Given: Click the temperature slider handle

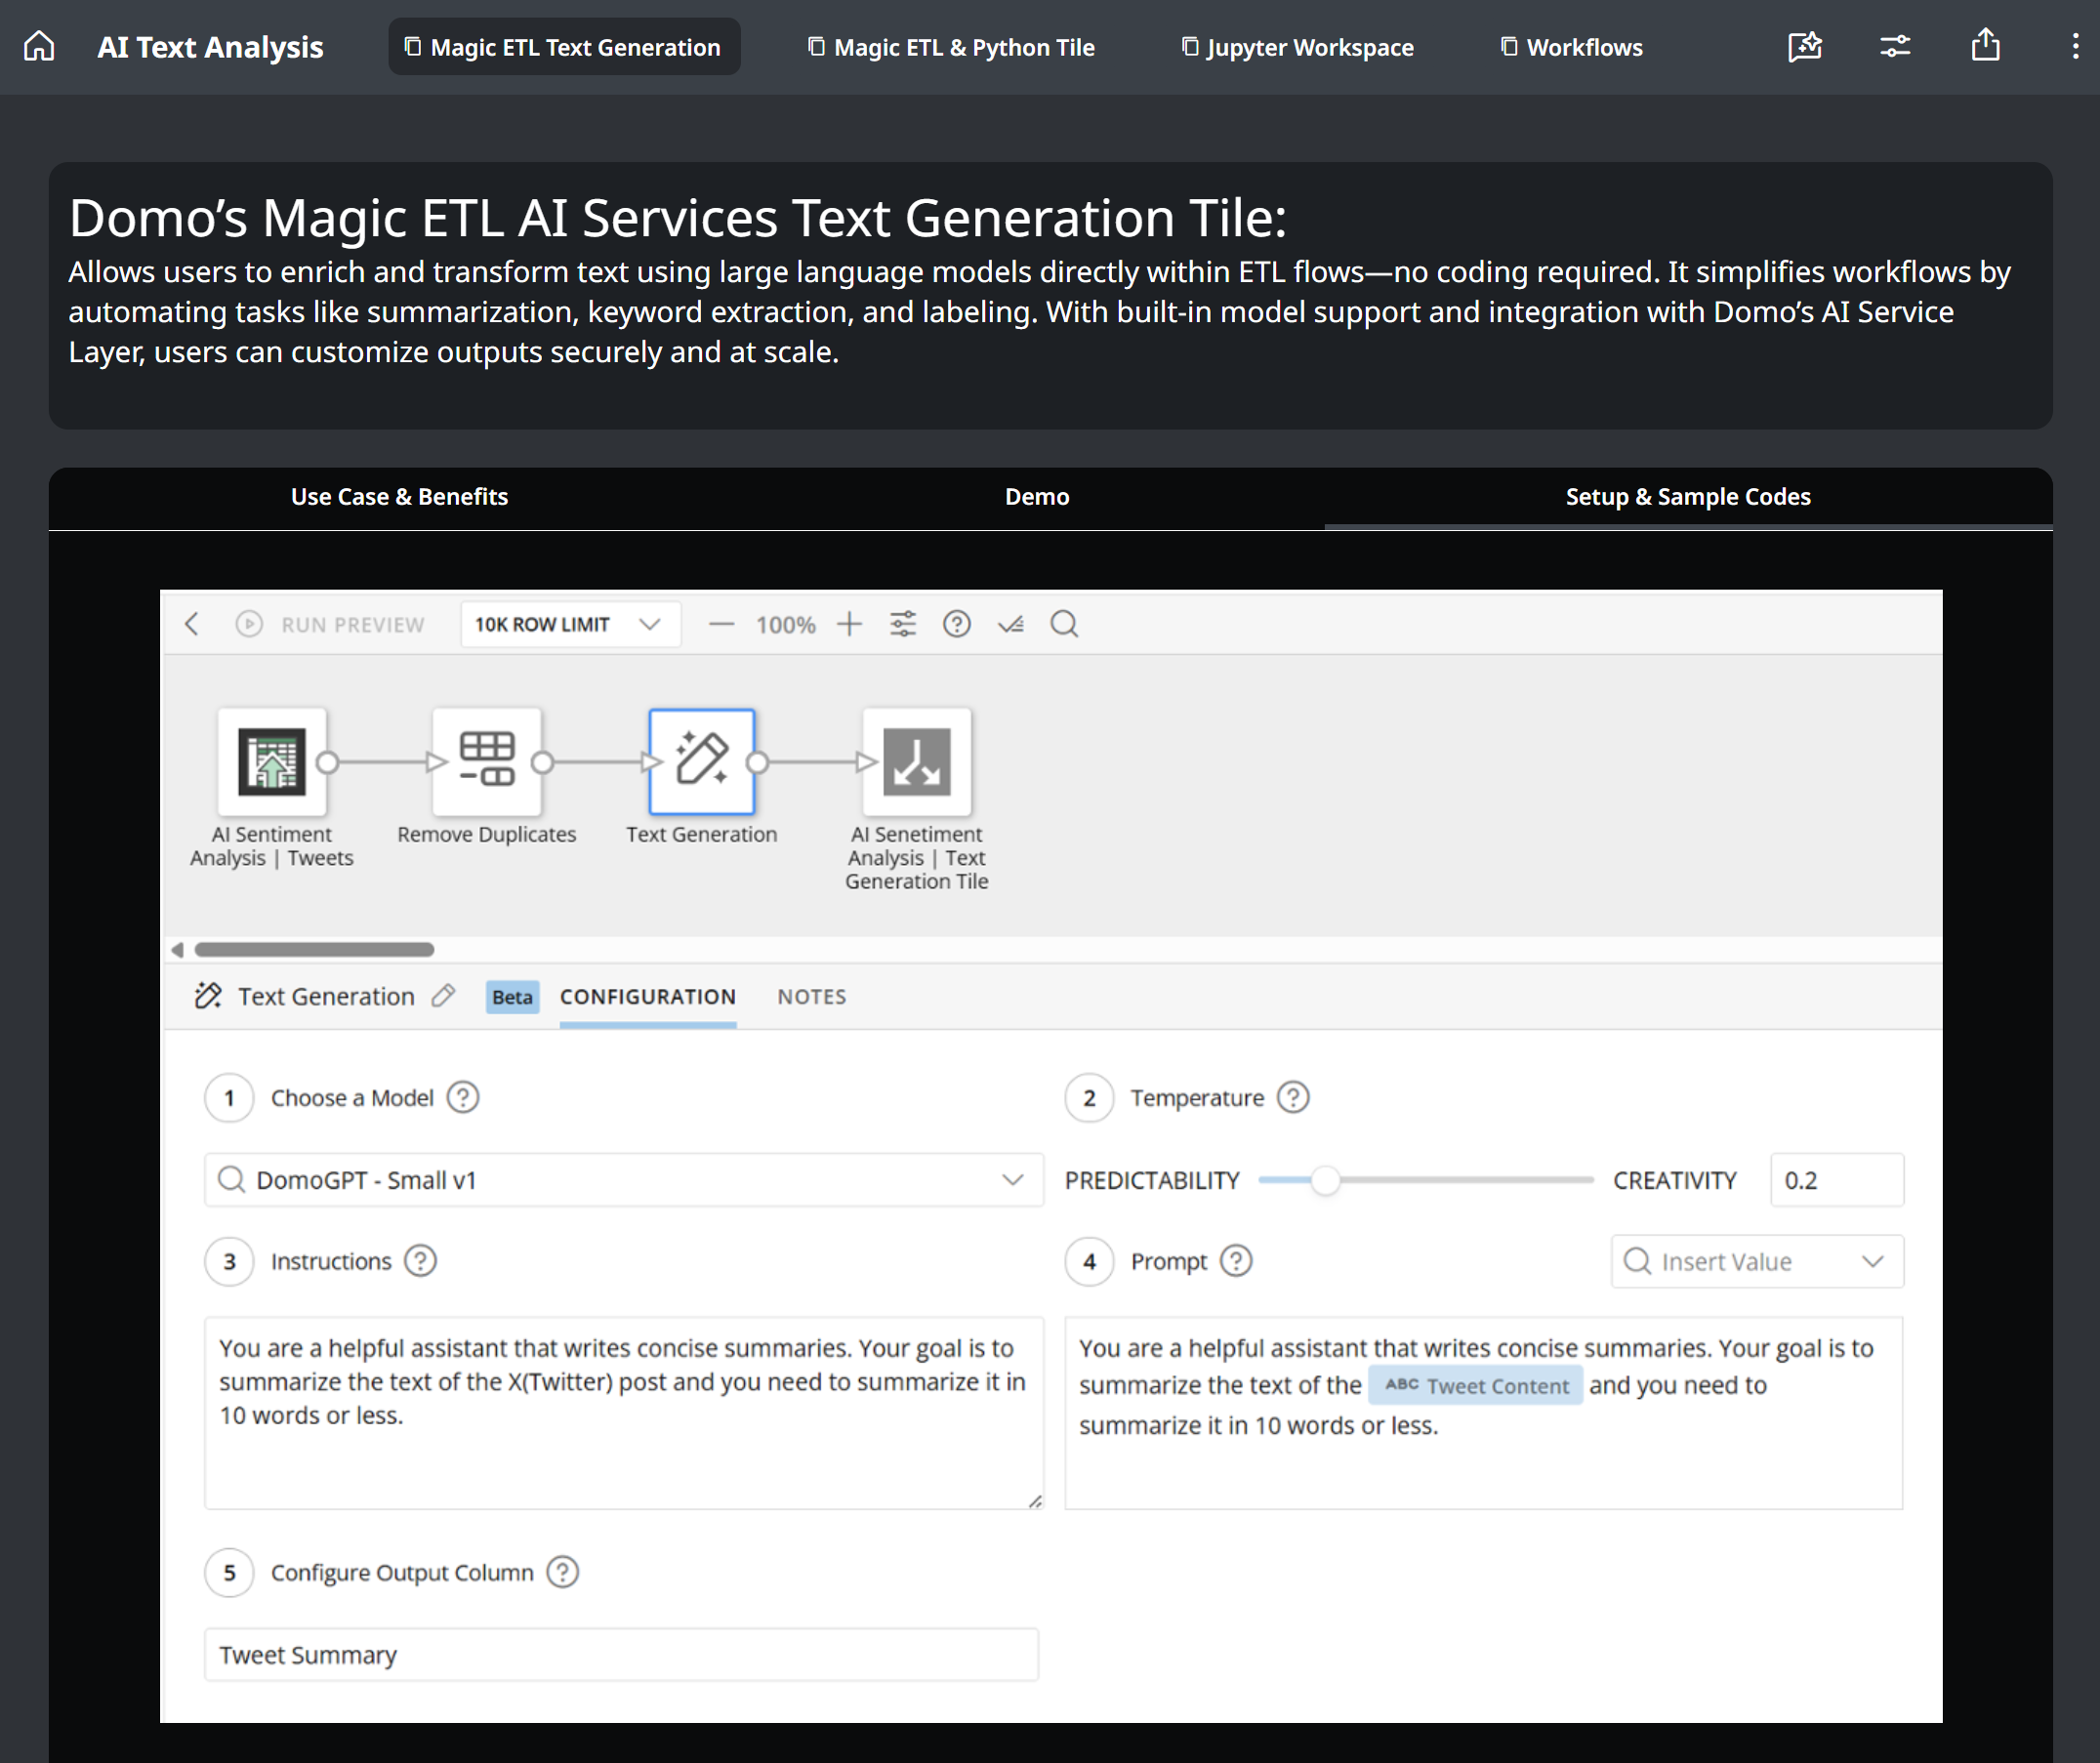Looking at the screenshot, I should pyautogui.click(x=1325, y=1180).
